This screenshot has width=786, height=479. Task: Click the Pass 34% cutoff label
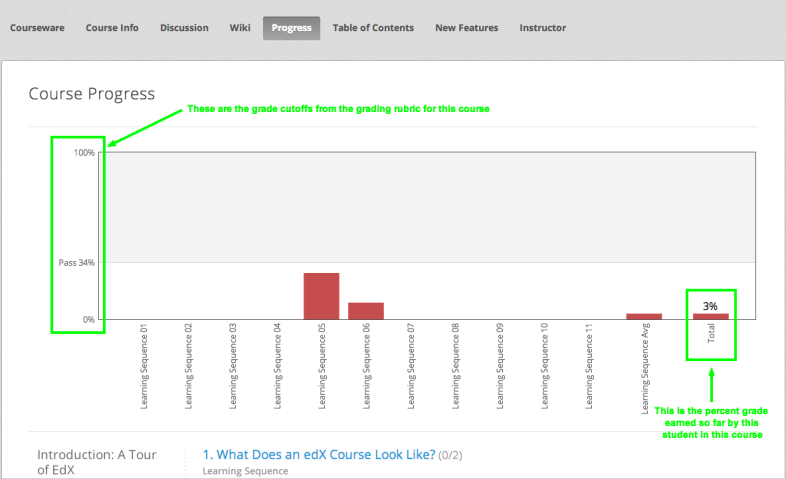click(76, 263)
